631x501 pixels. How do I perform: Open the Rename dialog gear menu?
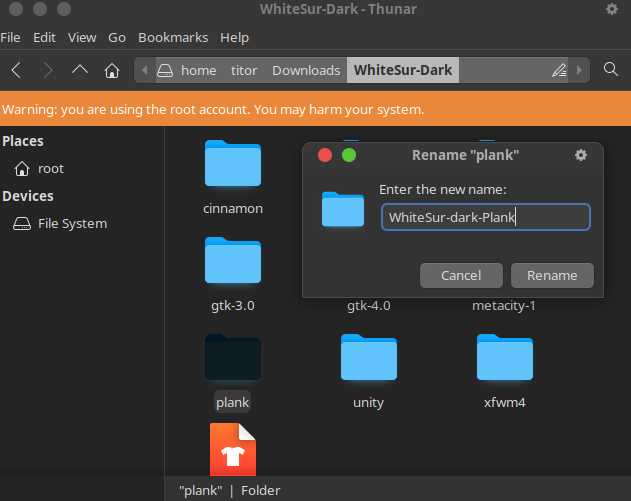tap(581, 155)
